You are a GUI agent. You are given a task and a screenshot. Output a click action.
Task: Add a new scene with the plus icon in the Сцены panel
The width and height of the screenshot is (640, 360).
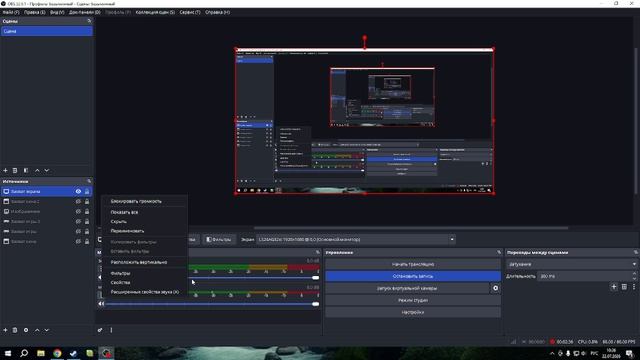point(5,170)
